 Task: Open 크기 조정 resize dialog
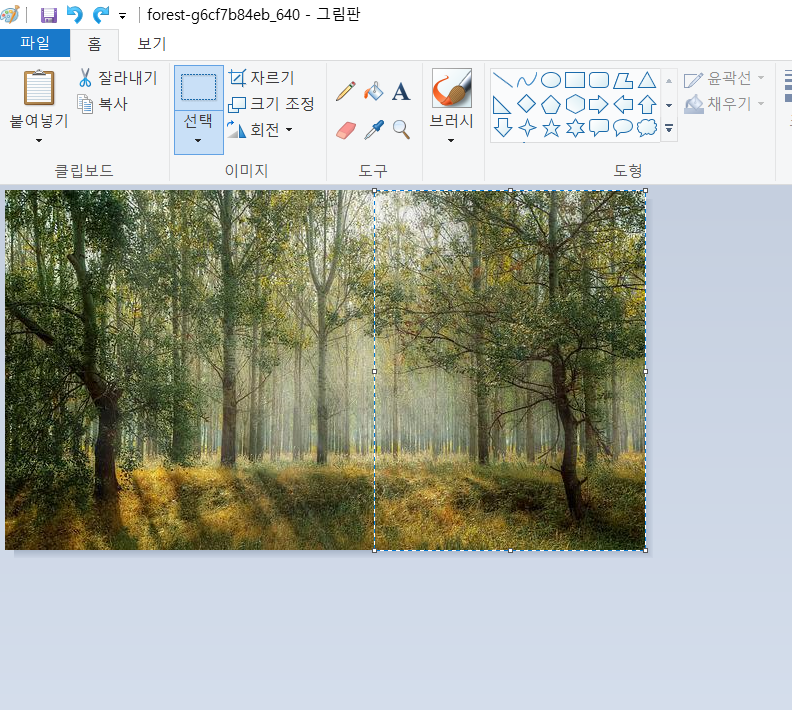point(271,104)
